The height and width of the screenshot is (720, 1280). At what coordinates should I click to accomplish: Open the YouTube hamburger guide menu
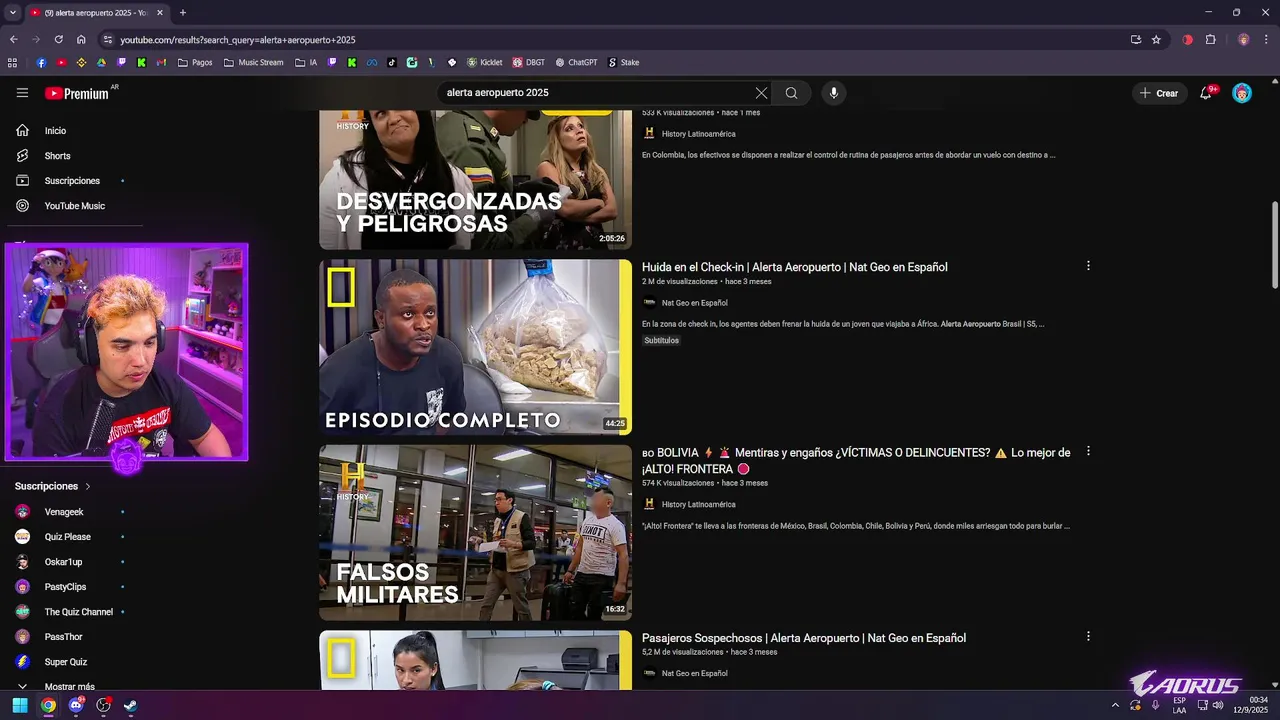point(22,93)
